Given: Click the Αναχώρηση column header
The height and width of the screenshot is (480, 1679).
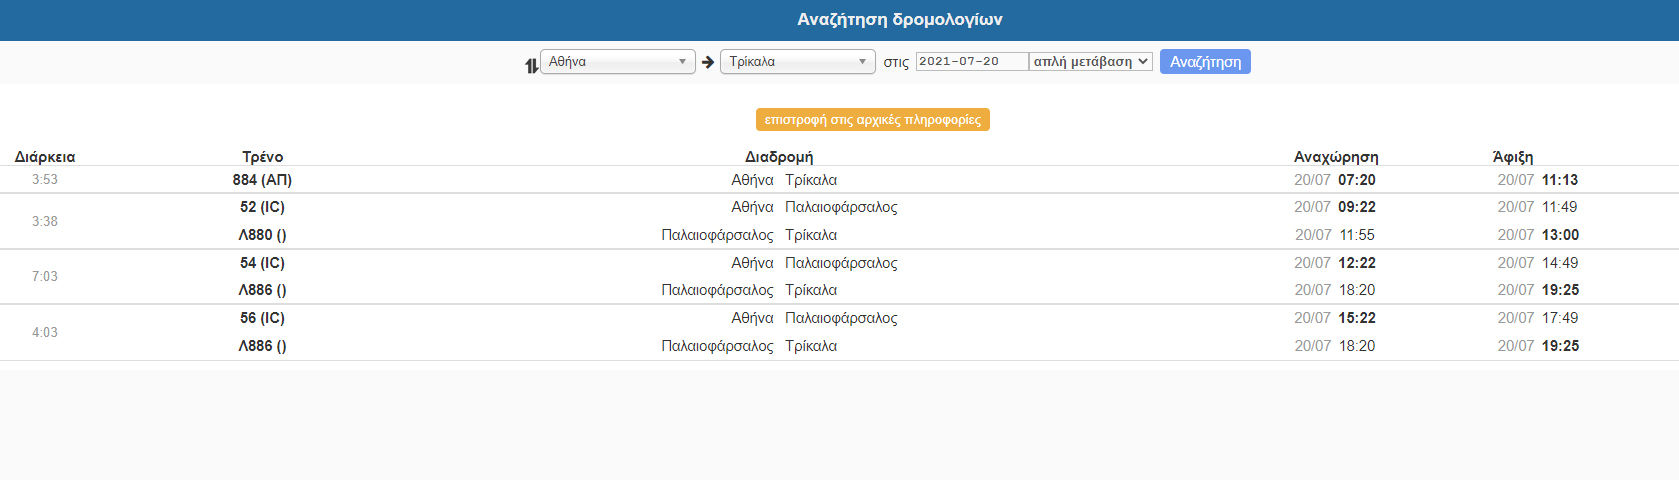Looking at the screenshot, I should pyautogui.click(x=1335, y=157).
